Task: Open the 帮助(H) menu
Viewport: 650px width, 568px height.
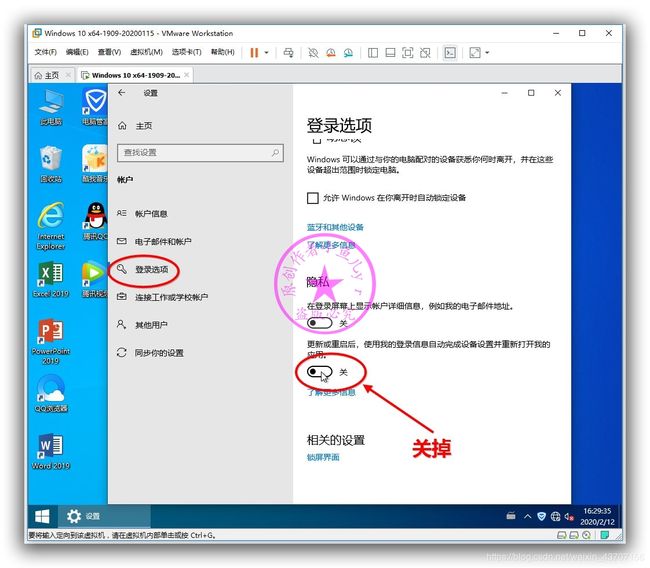Action: (x=223, y=52)
